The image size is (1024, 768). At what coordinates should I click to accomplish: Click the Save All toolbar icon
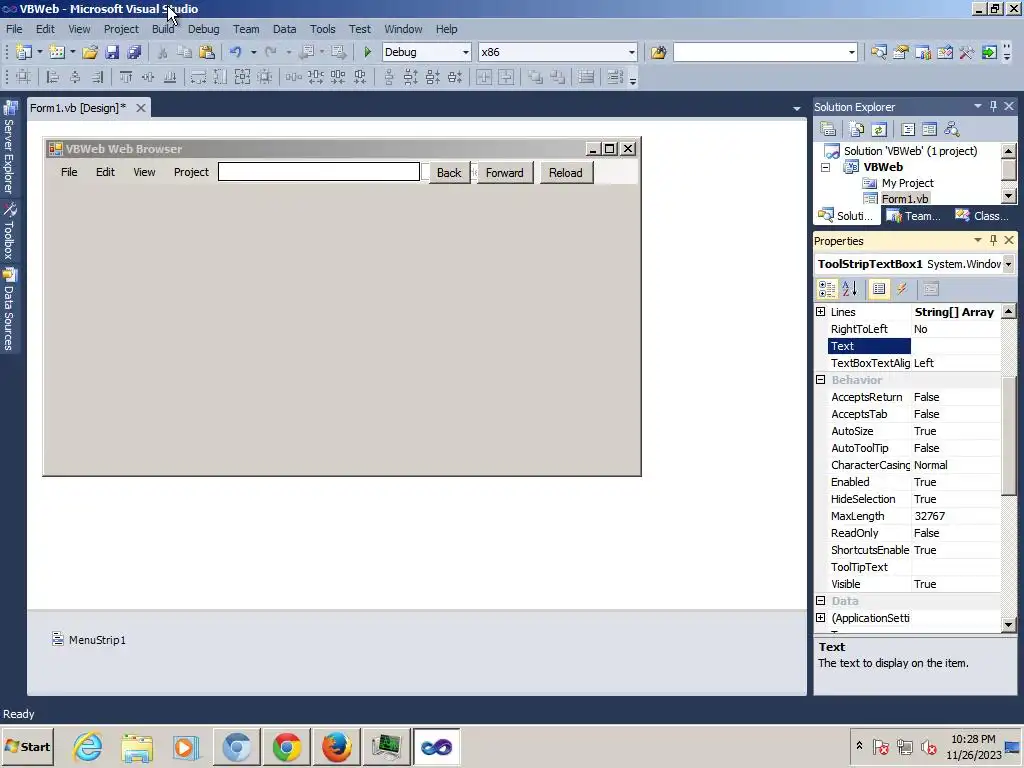point(135,52)
